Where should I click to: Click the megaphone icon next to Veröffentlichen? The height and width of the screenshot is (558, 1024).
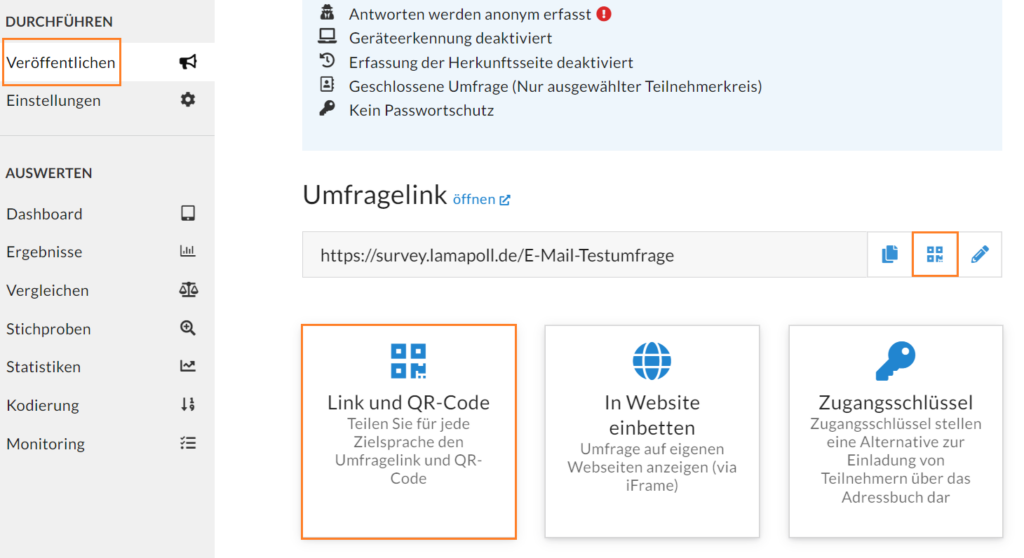coord(188,62)
